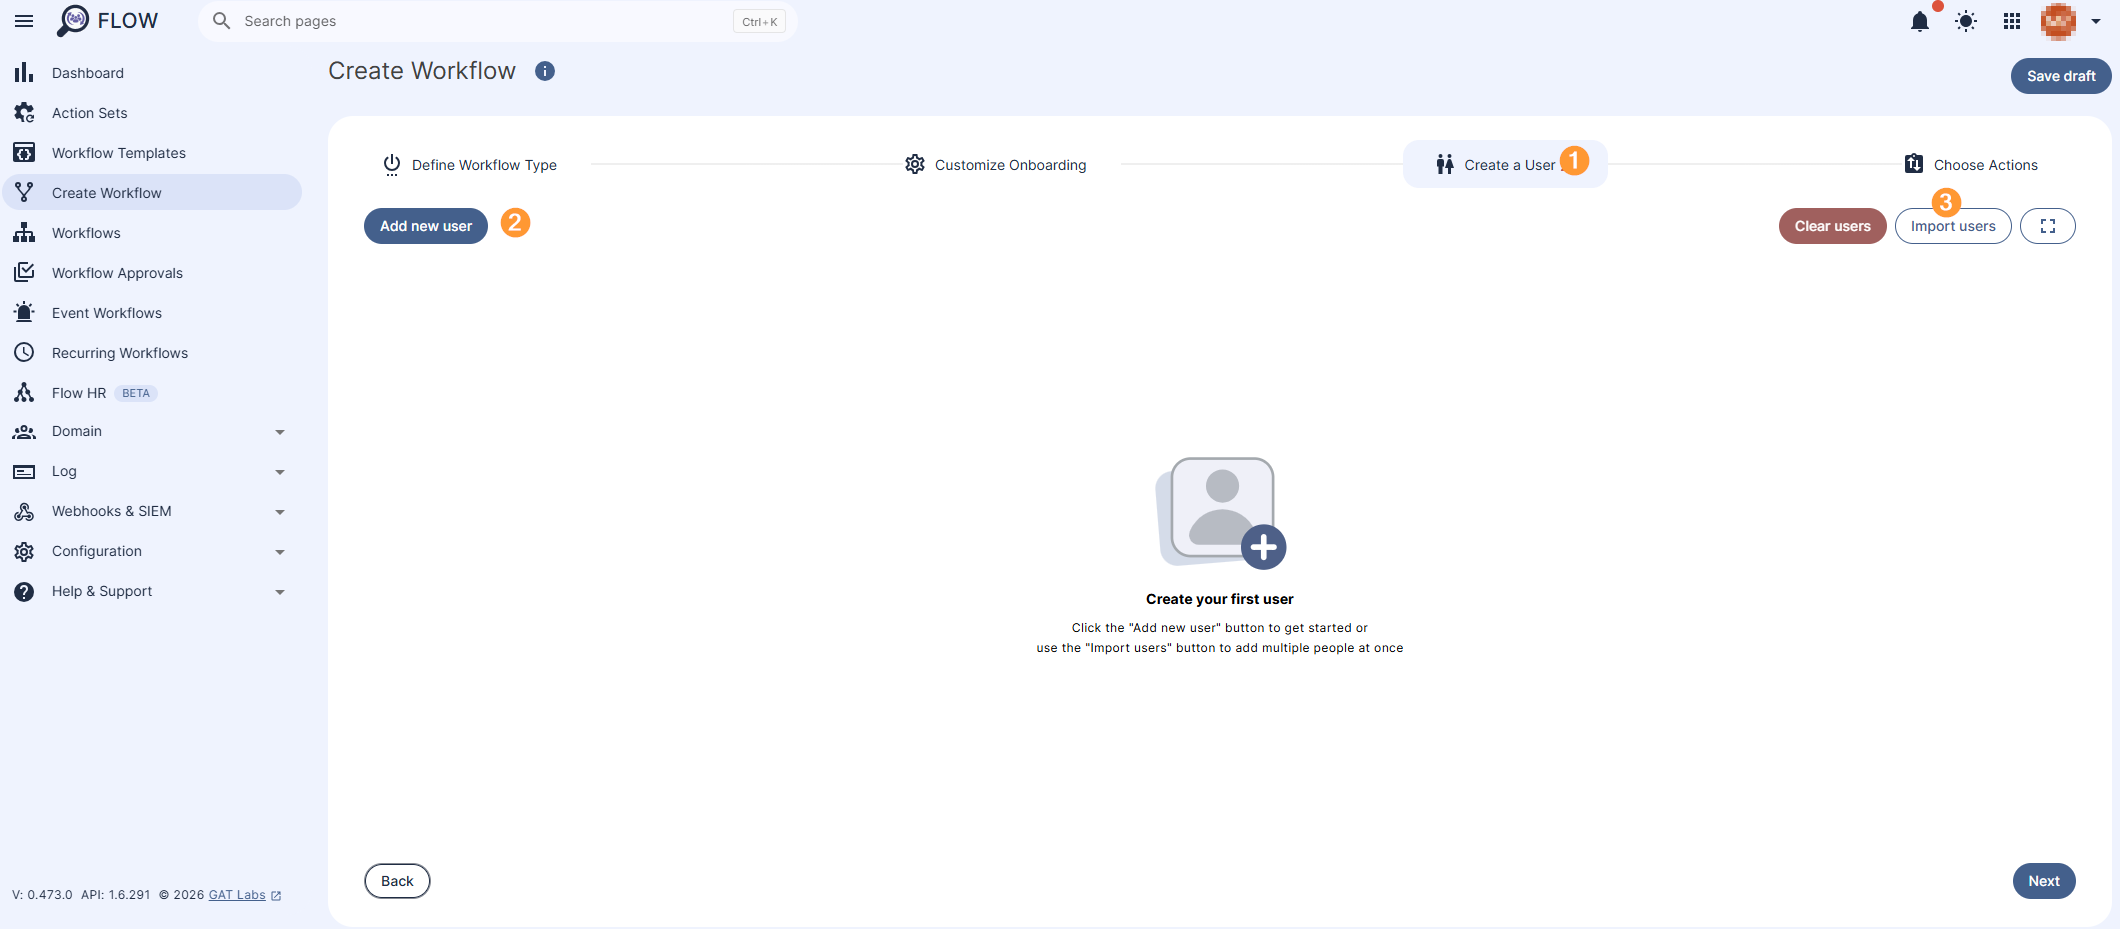Toggle the light/dark theme sun icon
The height and width of the screenshot is (929, 2120).
point(1966,21)
